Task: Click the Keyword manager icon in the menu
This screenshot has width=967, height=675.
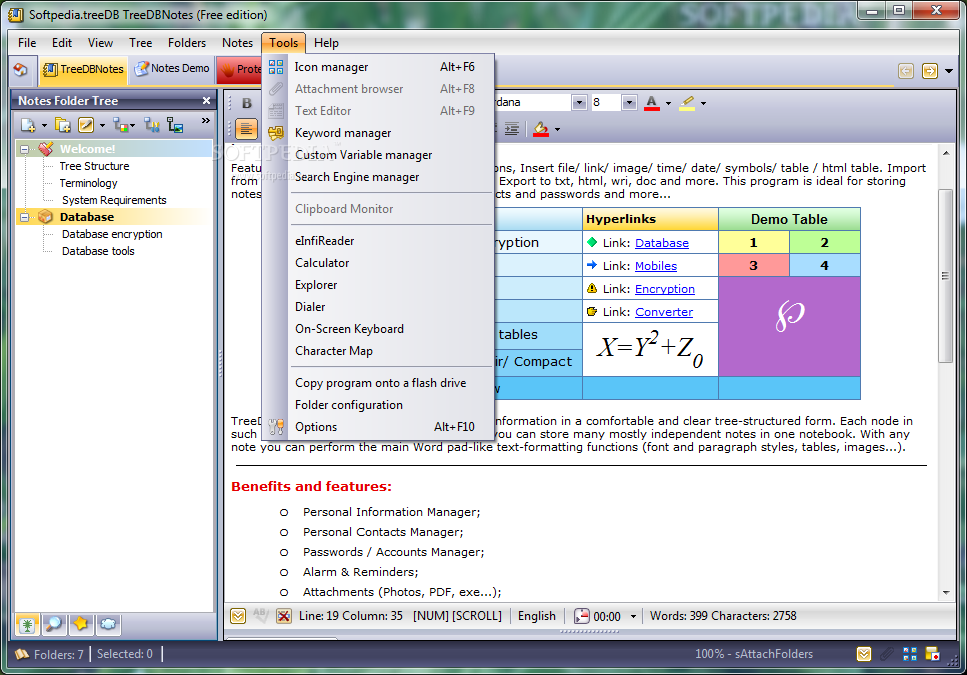Action: [x=276, y=133]
